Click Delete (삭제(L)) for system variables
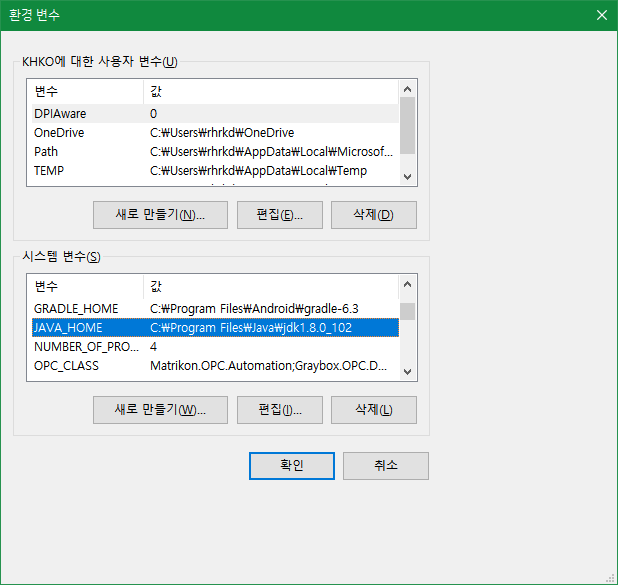Image resolution: width=618 pixels, height=585 pixels. (x=374, y=410)
